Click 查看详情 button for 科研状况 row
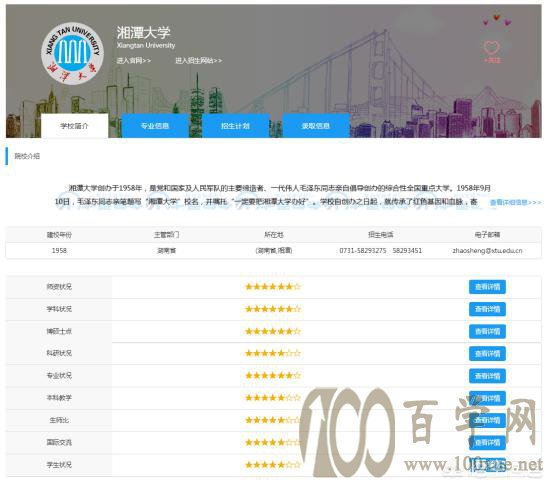The width and height of the screenshot is (554, 488). pyautogui.click(x=487, y=353)
